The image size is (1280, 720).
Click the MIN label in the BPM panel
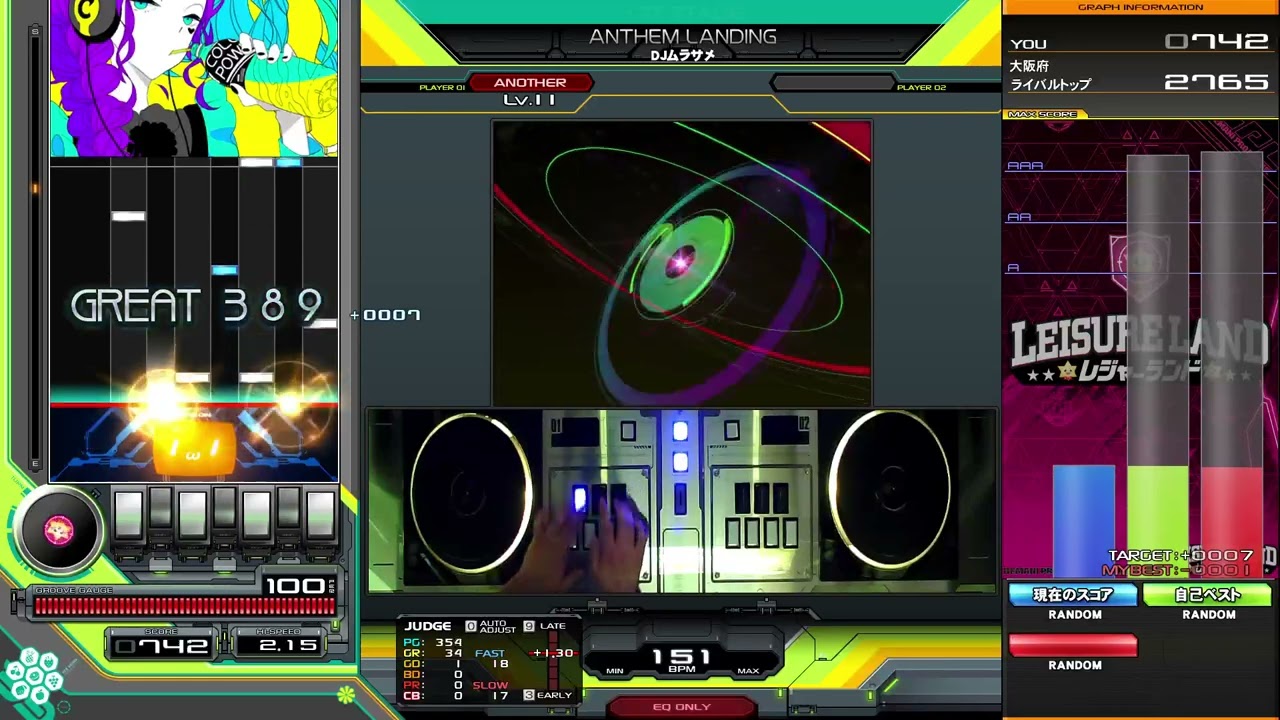click(615, 671)
